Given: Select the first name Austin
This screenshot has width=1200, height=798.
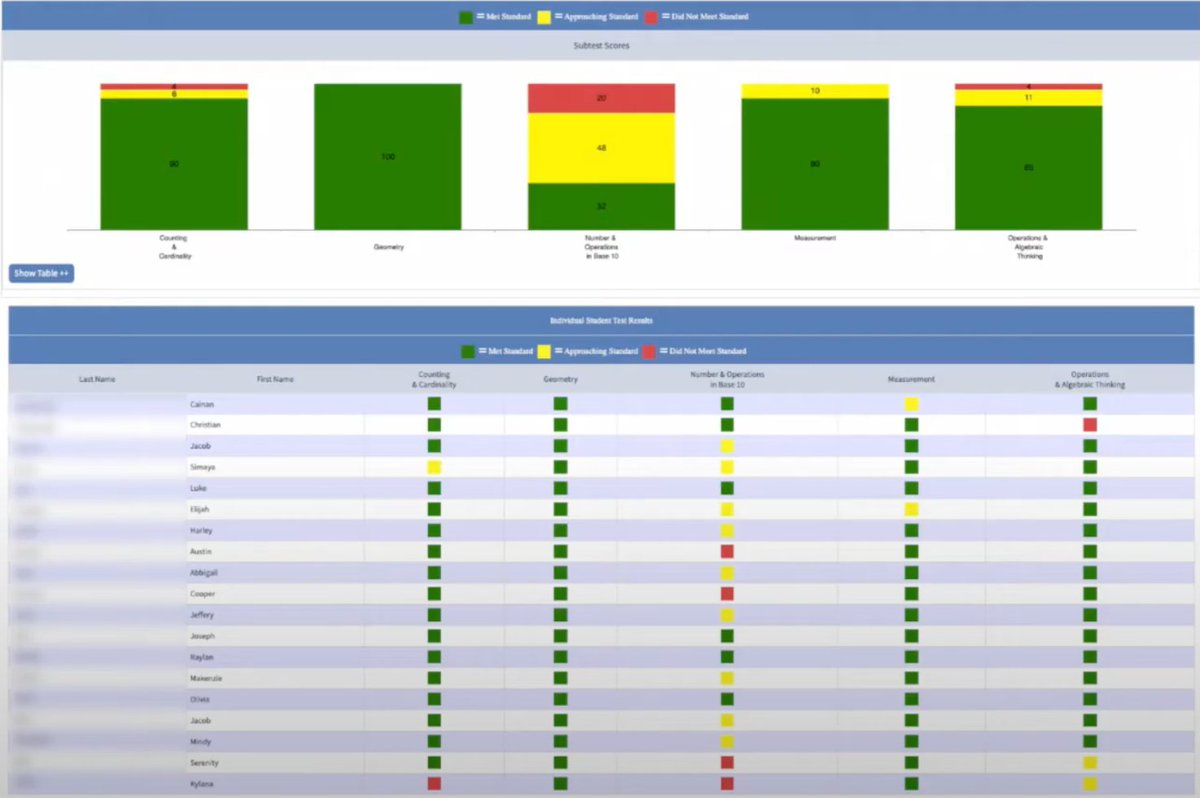Looking at the screenshot, I should click(202, 551).
